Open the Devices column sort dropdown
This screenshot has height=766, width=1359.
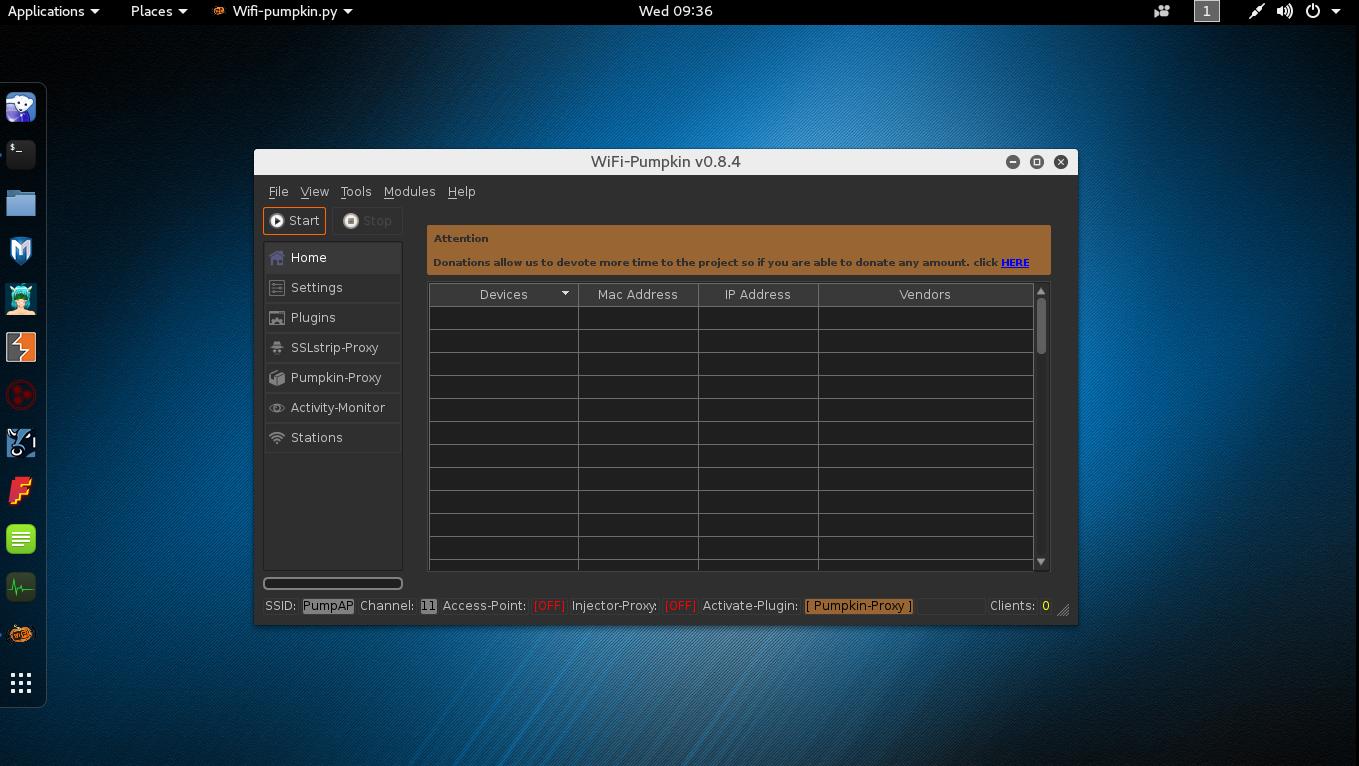565,294
